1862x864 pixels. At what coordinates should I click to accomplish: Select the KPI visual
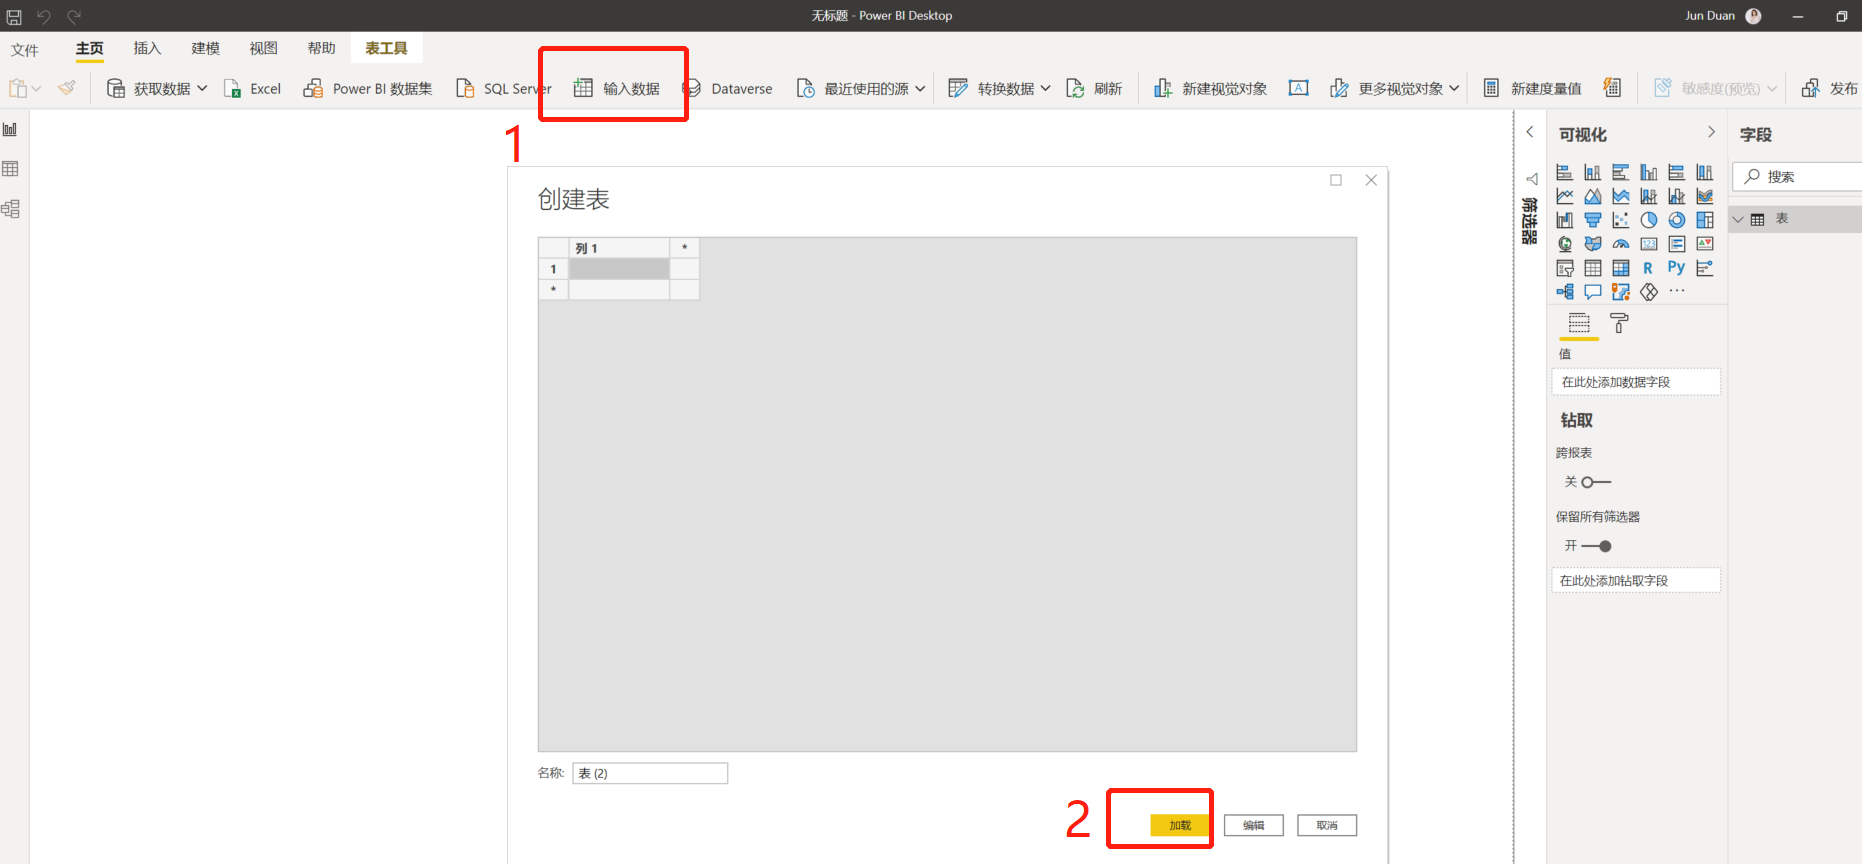coord(1705,244)
